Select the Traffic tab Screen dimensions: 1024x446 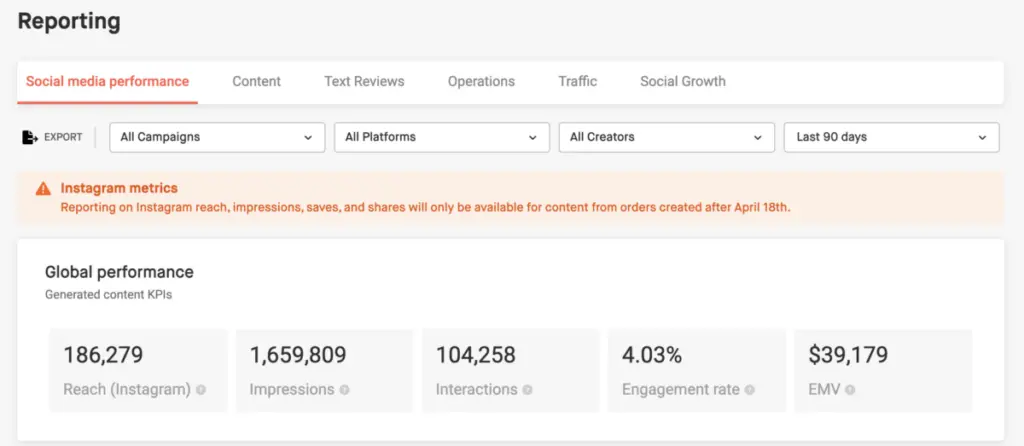coord(577,82)
